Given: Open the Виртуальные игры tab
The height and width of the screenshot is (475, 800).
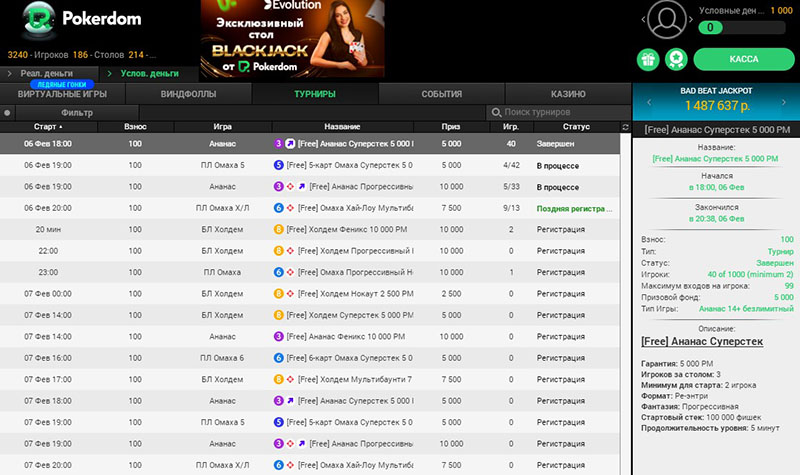Looking at the screenshot, I should 62,94.
